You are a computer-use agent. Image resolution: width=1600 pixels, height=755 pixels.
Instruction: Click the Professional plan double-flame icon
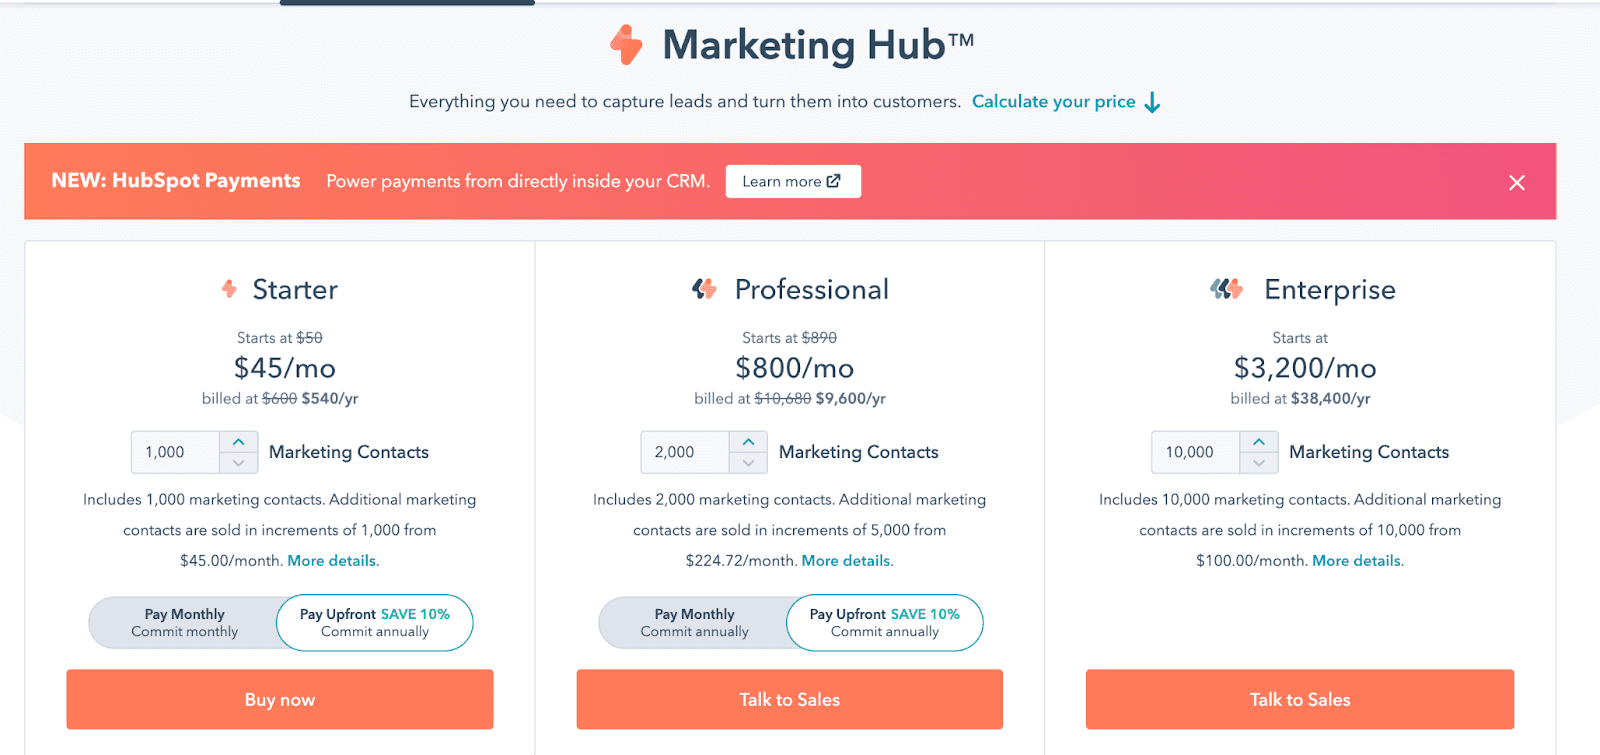pos(703,289)
